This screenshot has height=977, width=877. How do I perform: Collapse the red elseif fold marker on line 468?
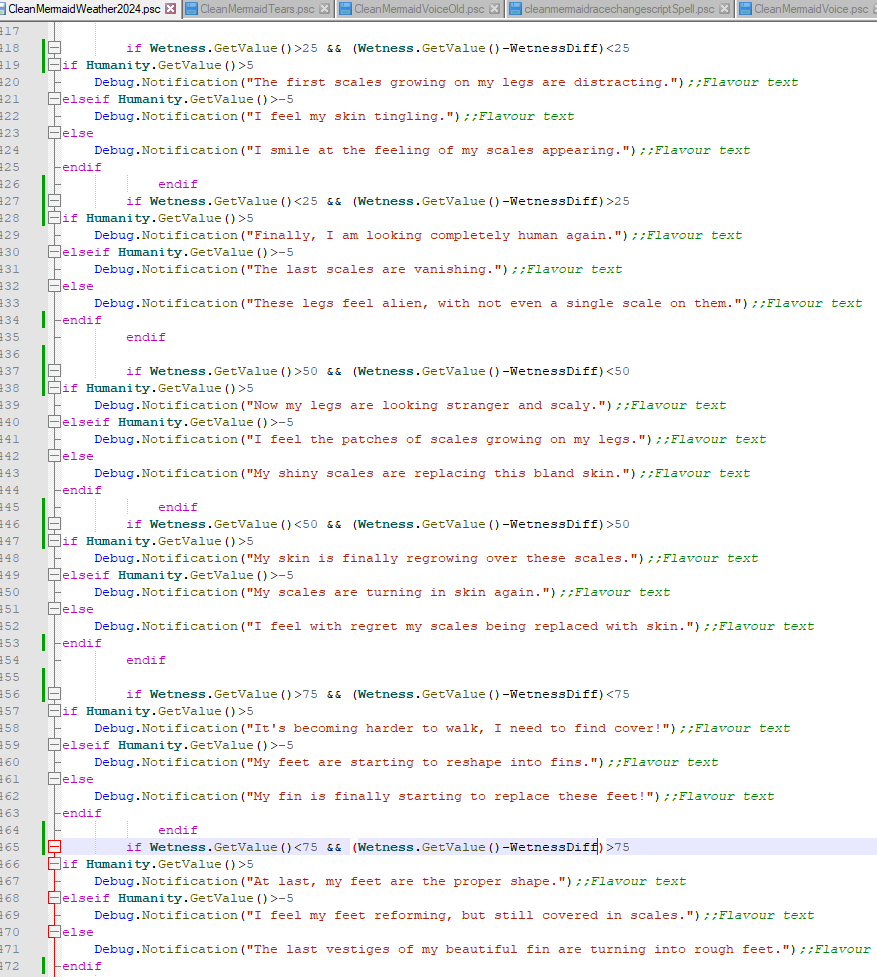(55, 898)
